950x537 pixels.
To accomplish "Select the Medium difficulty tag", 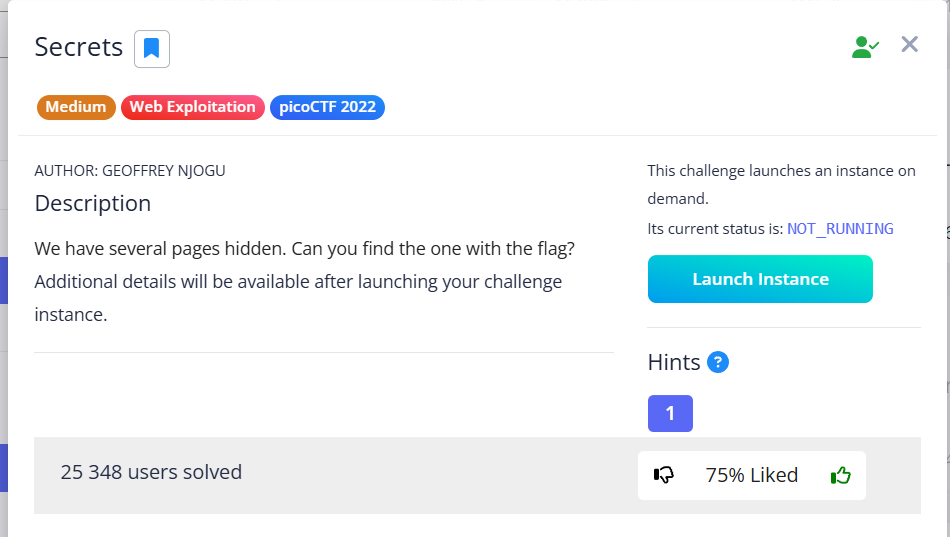I will tap(76, 107).
